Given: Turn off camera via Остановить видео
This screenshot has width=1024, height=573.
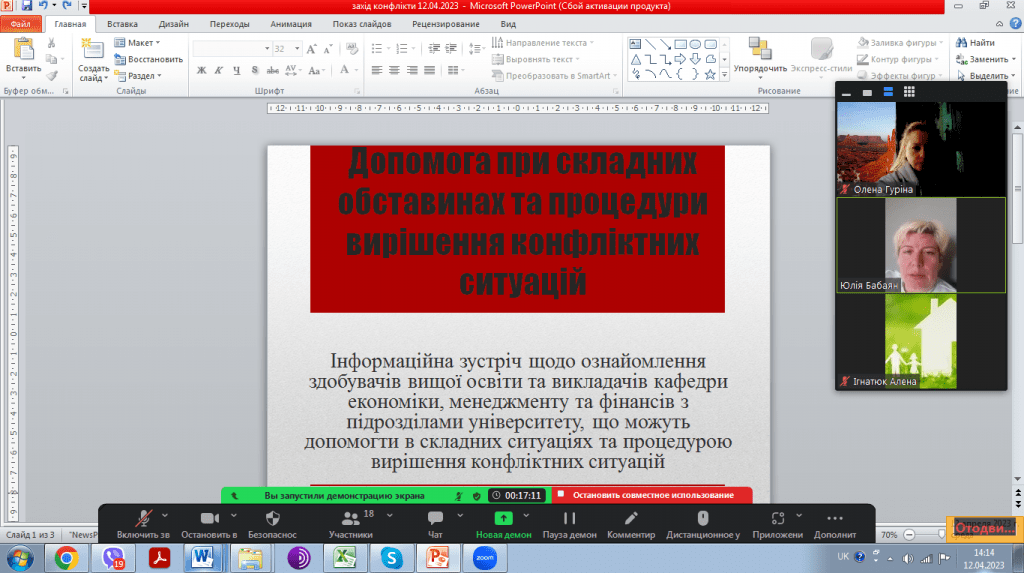Looking at the screenshot, I should point(209,518).
